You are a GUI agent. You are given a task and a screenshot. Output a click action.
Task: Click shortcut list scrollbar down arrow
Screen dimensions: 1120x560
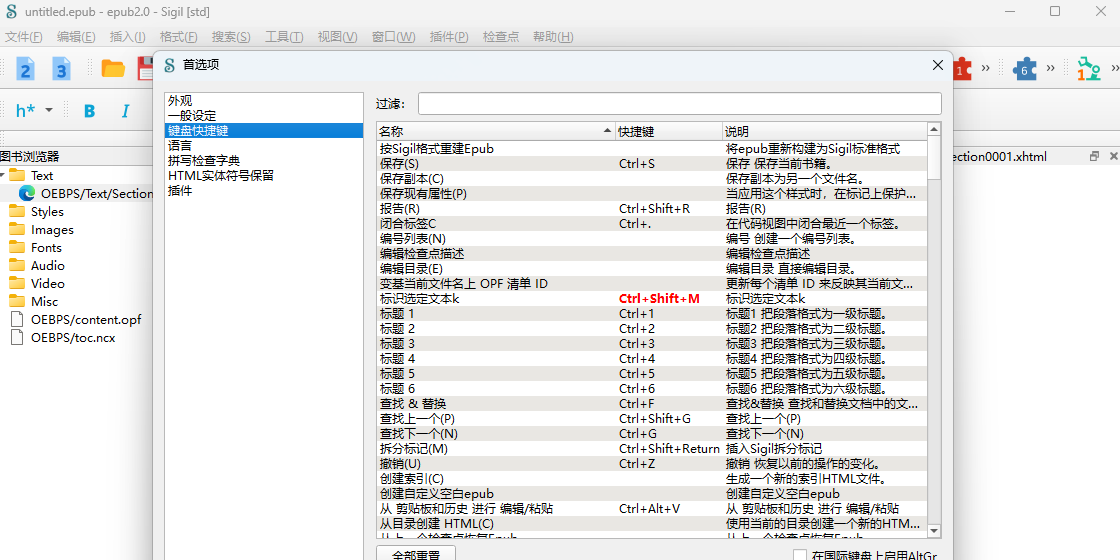(934, 531)
